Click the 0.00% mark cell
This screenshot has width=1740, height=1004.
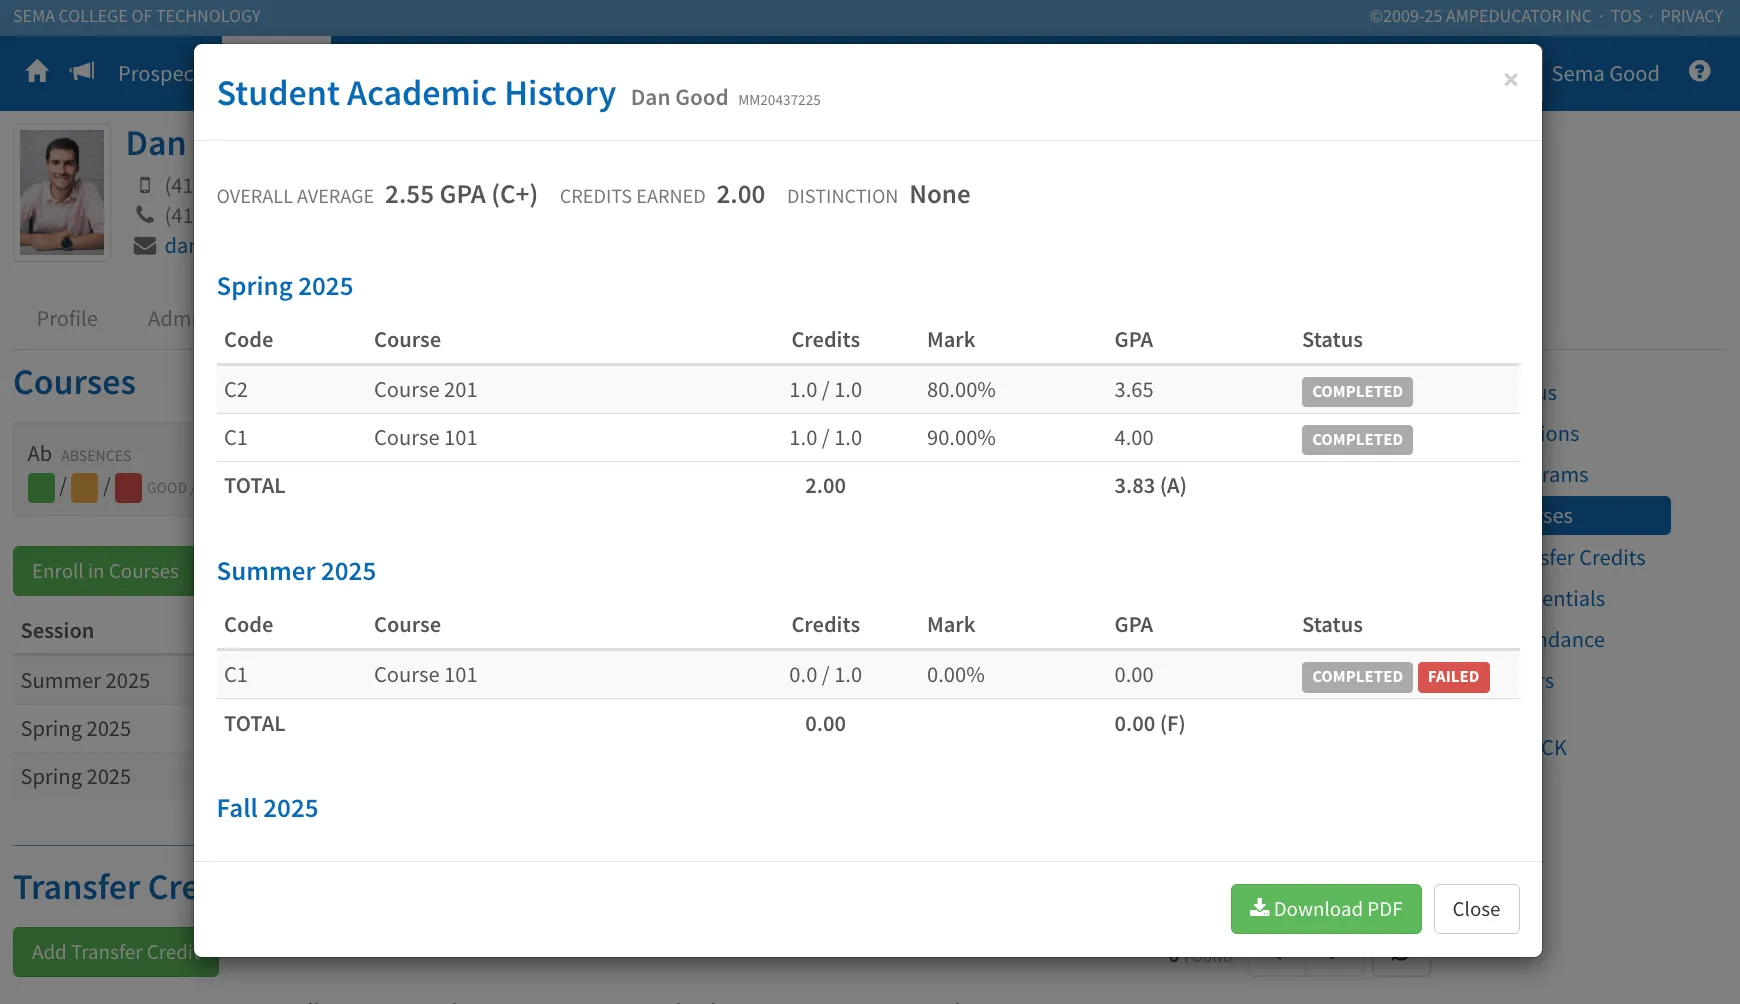[956, 675]
